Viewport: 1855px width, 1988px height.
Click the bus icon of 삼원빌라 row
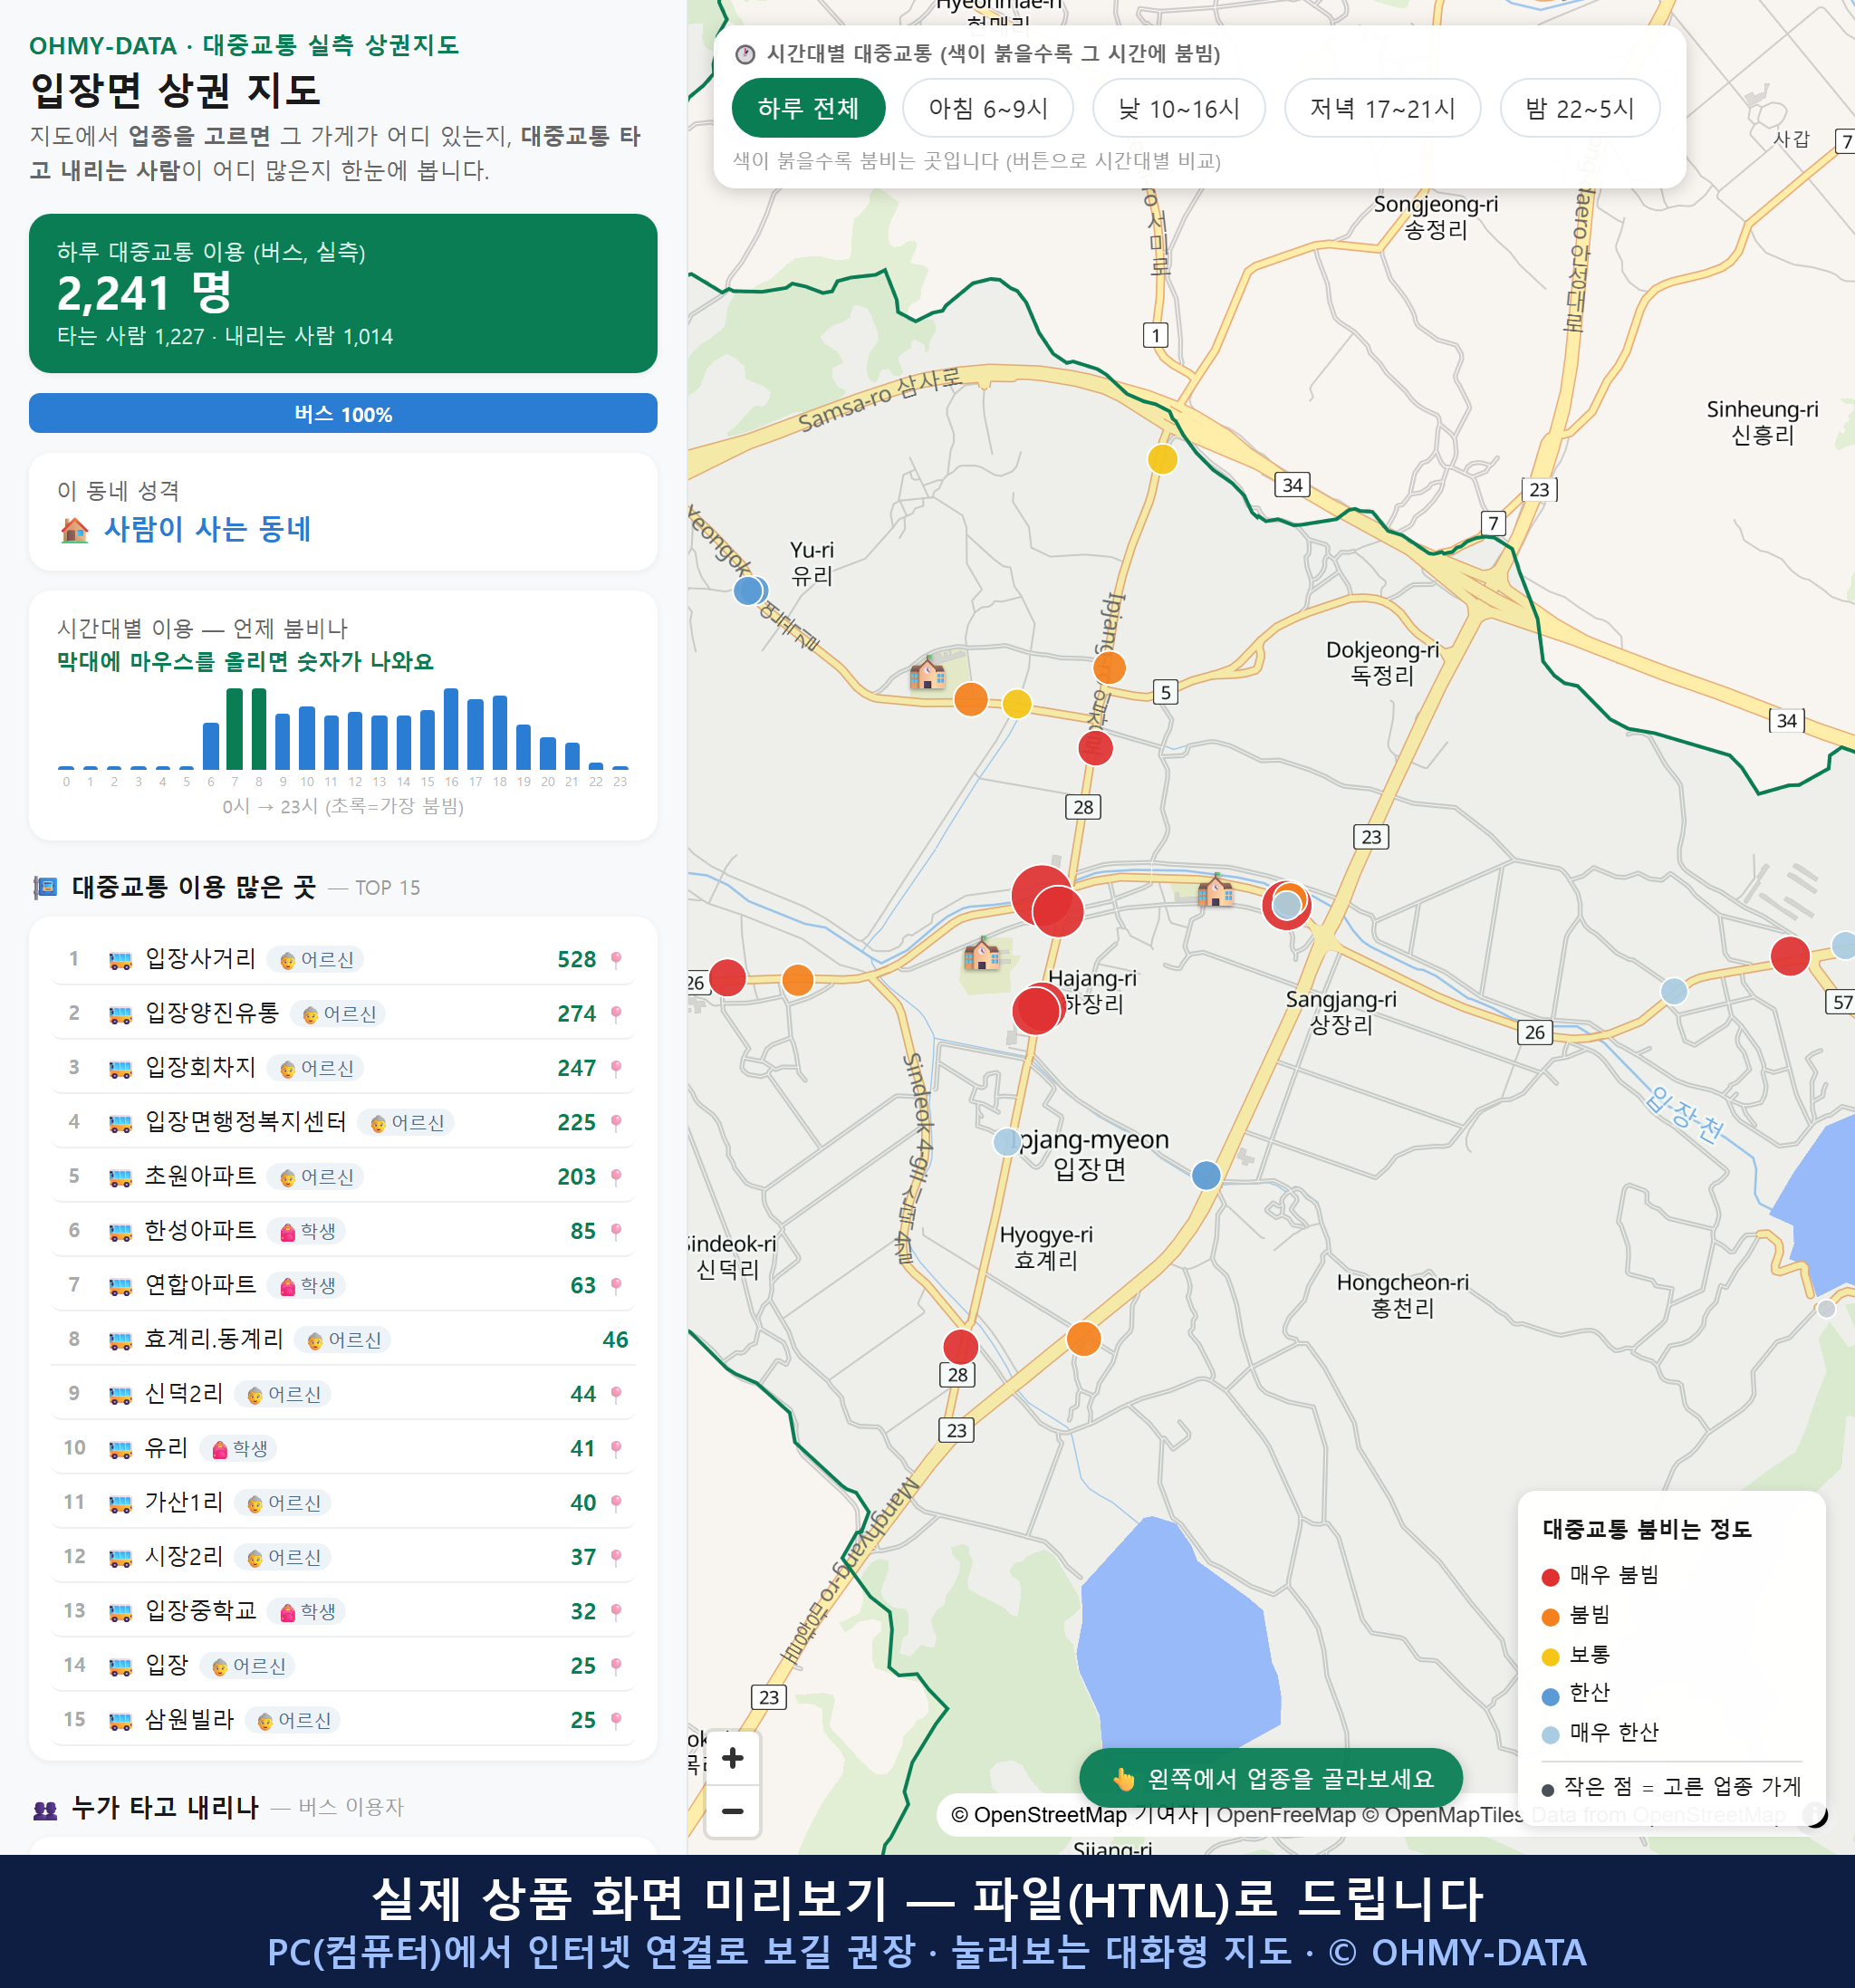[x=120, y=1720]
